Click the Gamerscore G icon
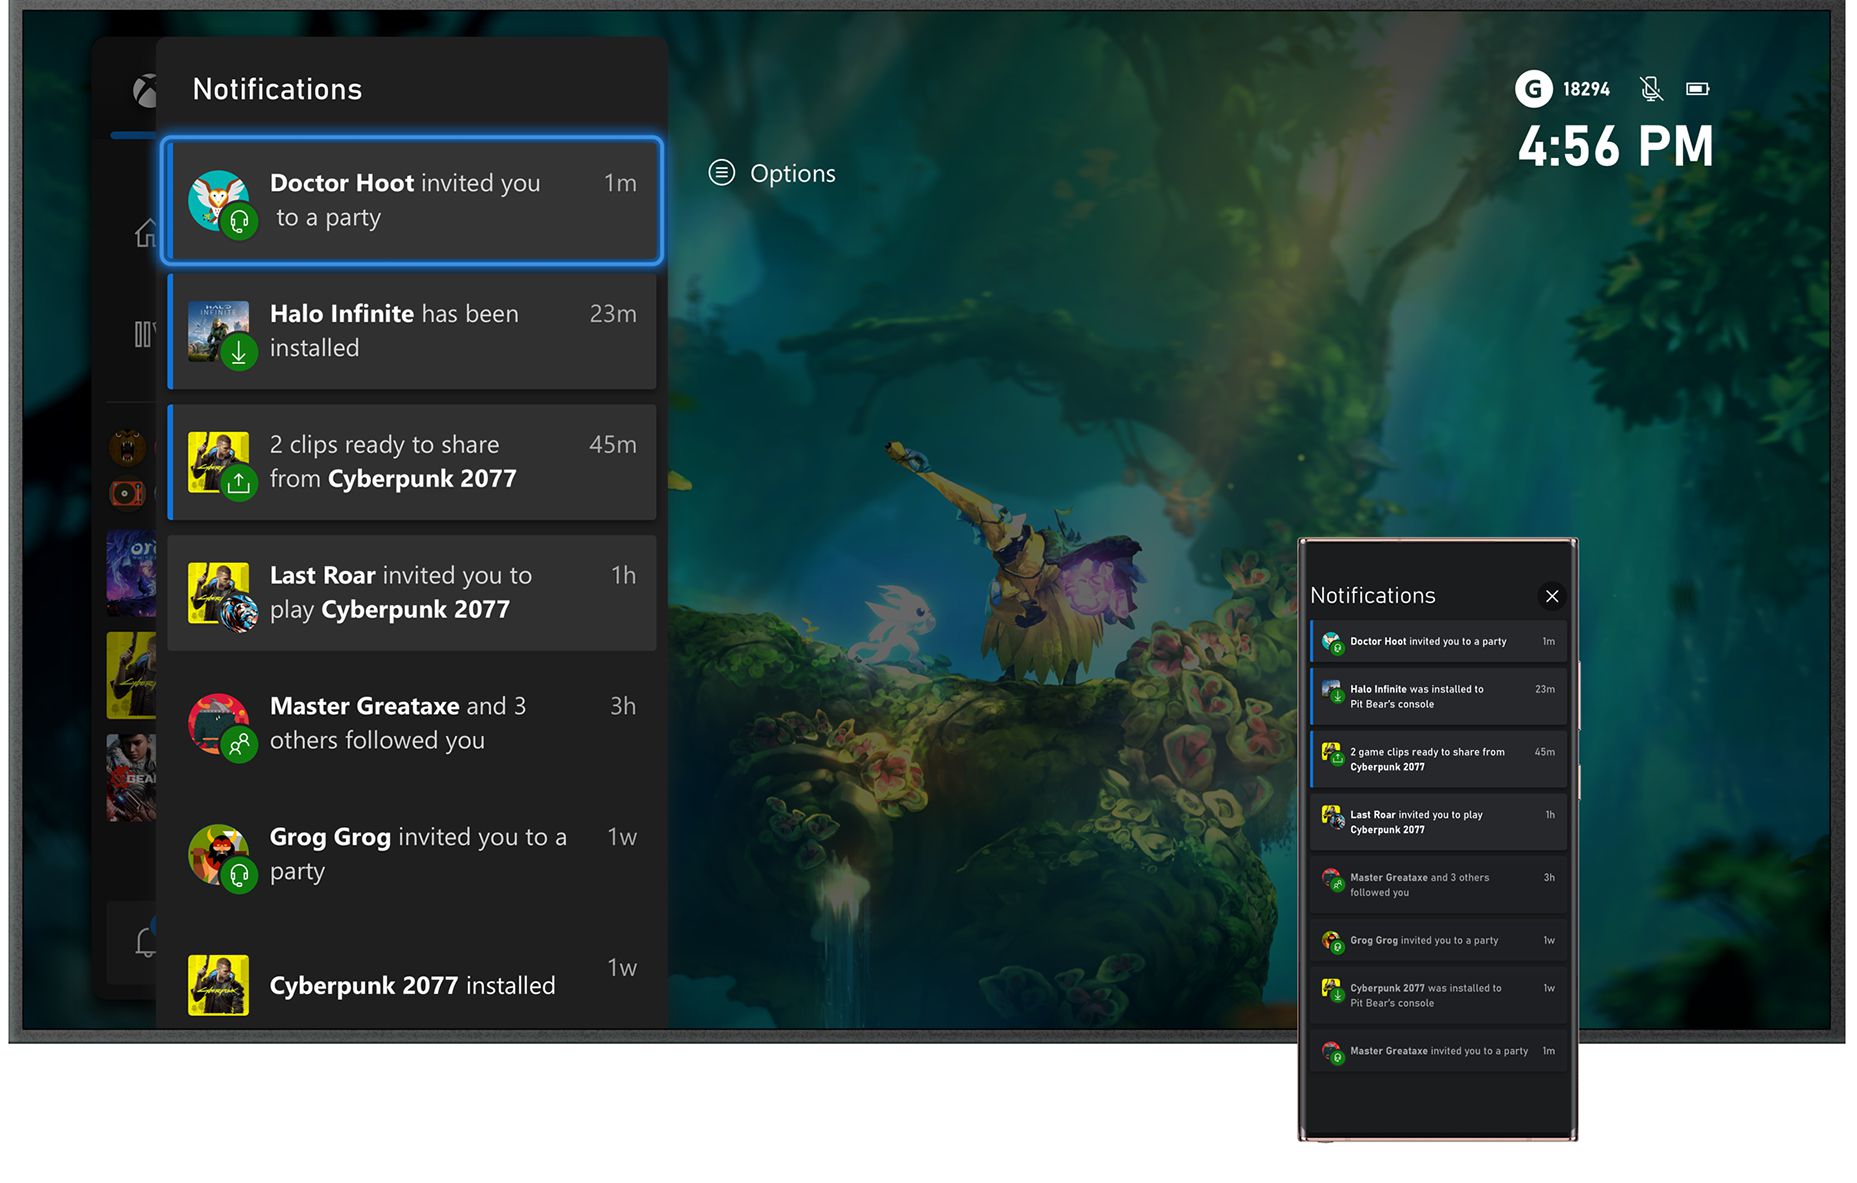 pyautogui.click(x=1534, y=89)
